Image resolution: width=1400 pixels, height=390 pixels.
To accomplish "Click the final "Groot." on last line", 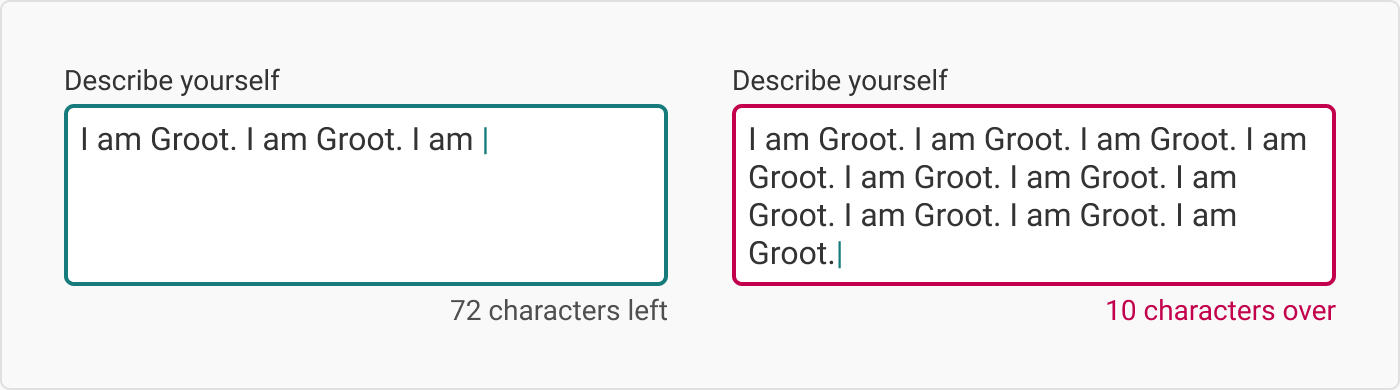I will (791, 254).
